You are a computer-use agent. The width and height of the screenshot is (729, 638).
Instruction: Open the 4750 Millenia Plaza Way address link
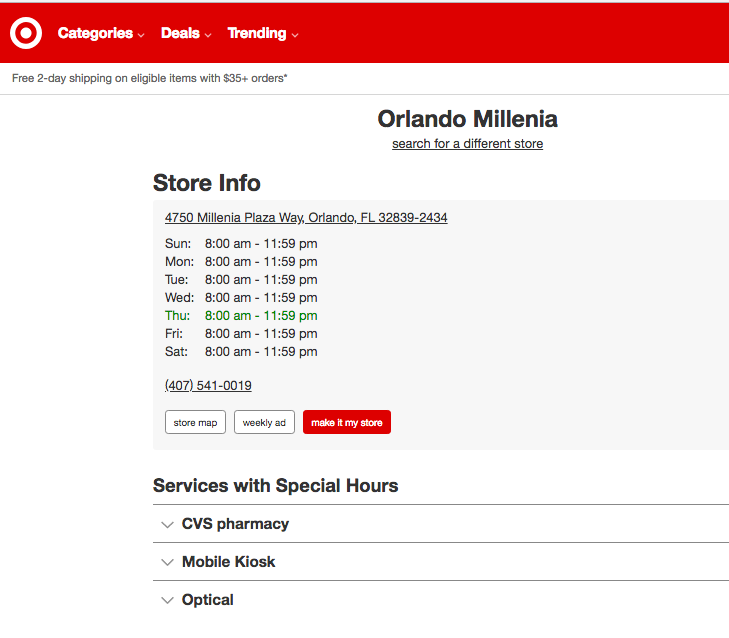(x=306, y=218)
